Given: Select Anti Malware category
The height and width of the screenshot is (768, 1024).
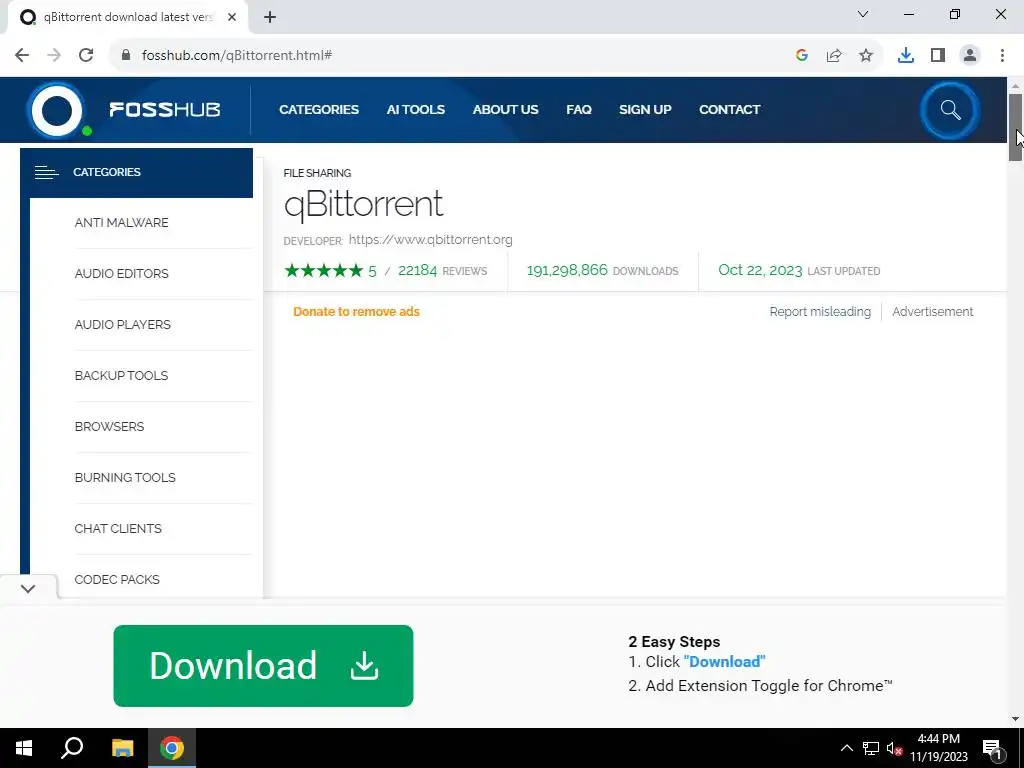Looking at the screenshot, I should pos(121,223).
